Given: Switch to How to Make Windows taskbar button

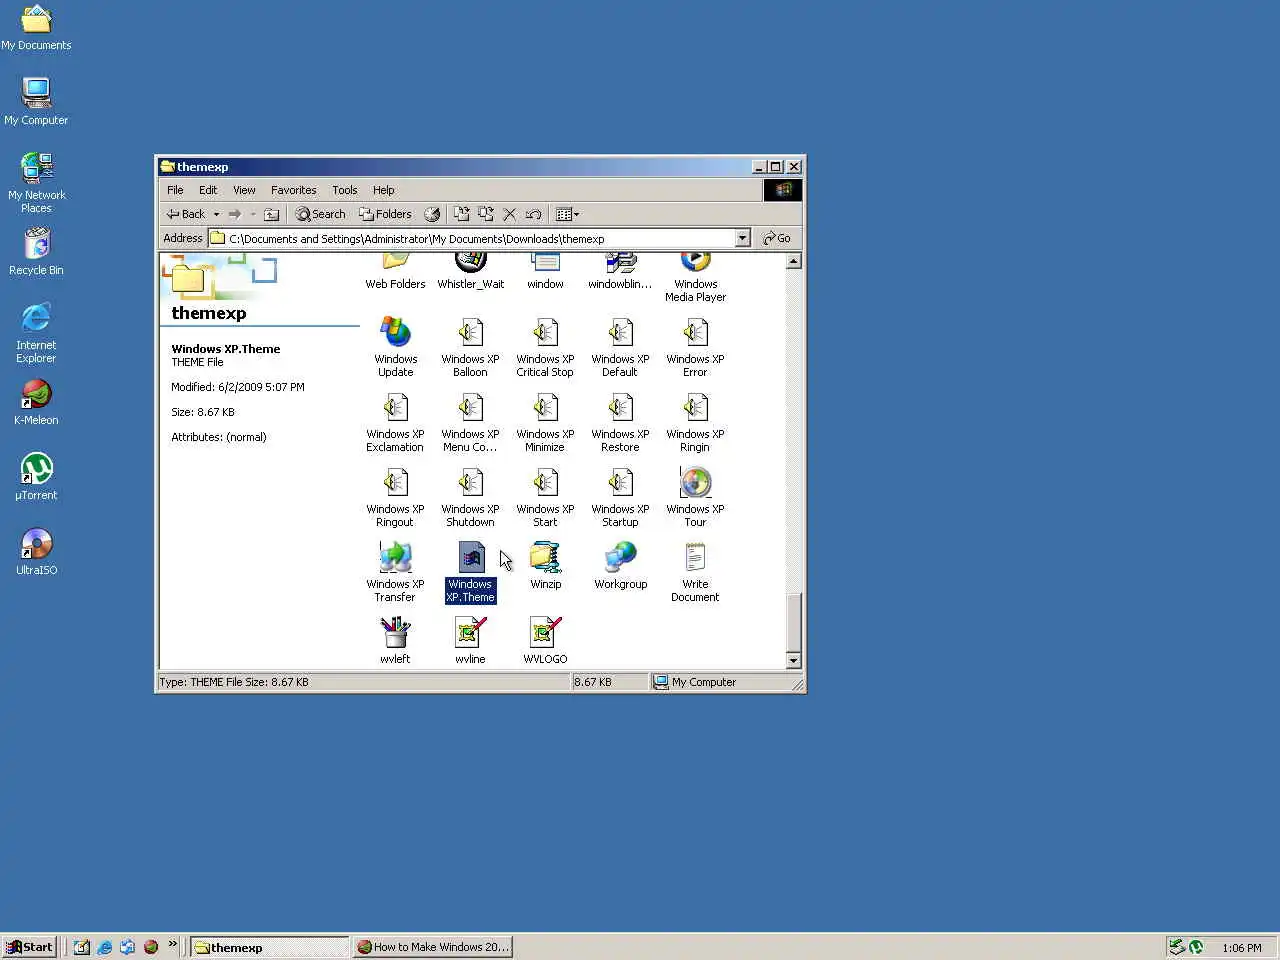Looking at the screenshot, I should click(433, 947).
